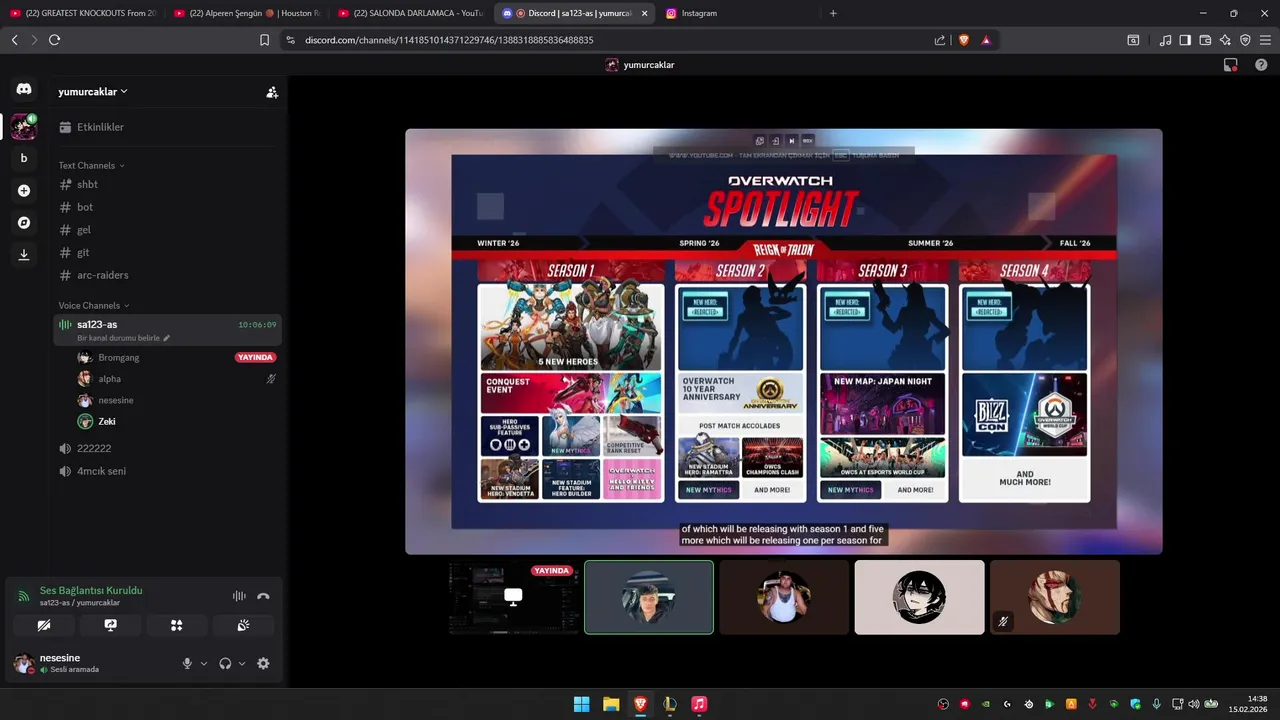Screen dimensions: 1280x720
Task: Open user settings gear
Action: coord(263,663)
